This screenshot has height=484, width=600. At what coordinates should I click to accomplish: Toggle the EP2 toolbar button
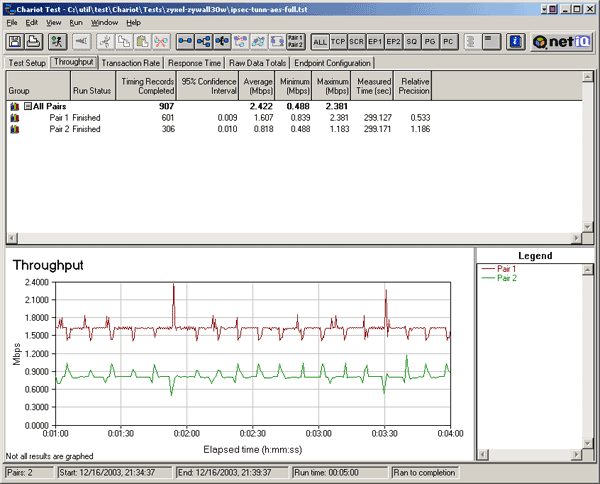(x=394, y=41)
